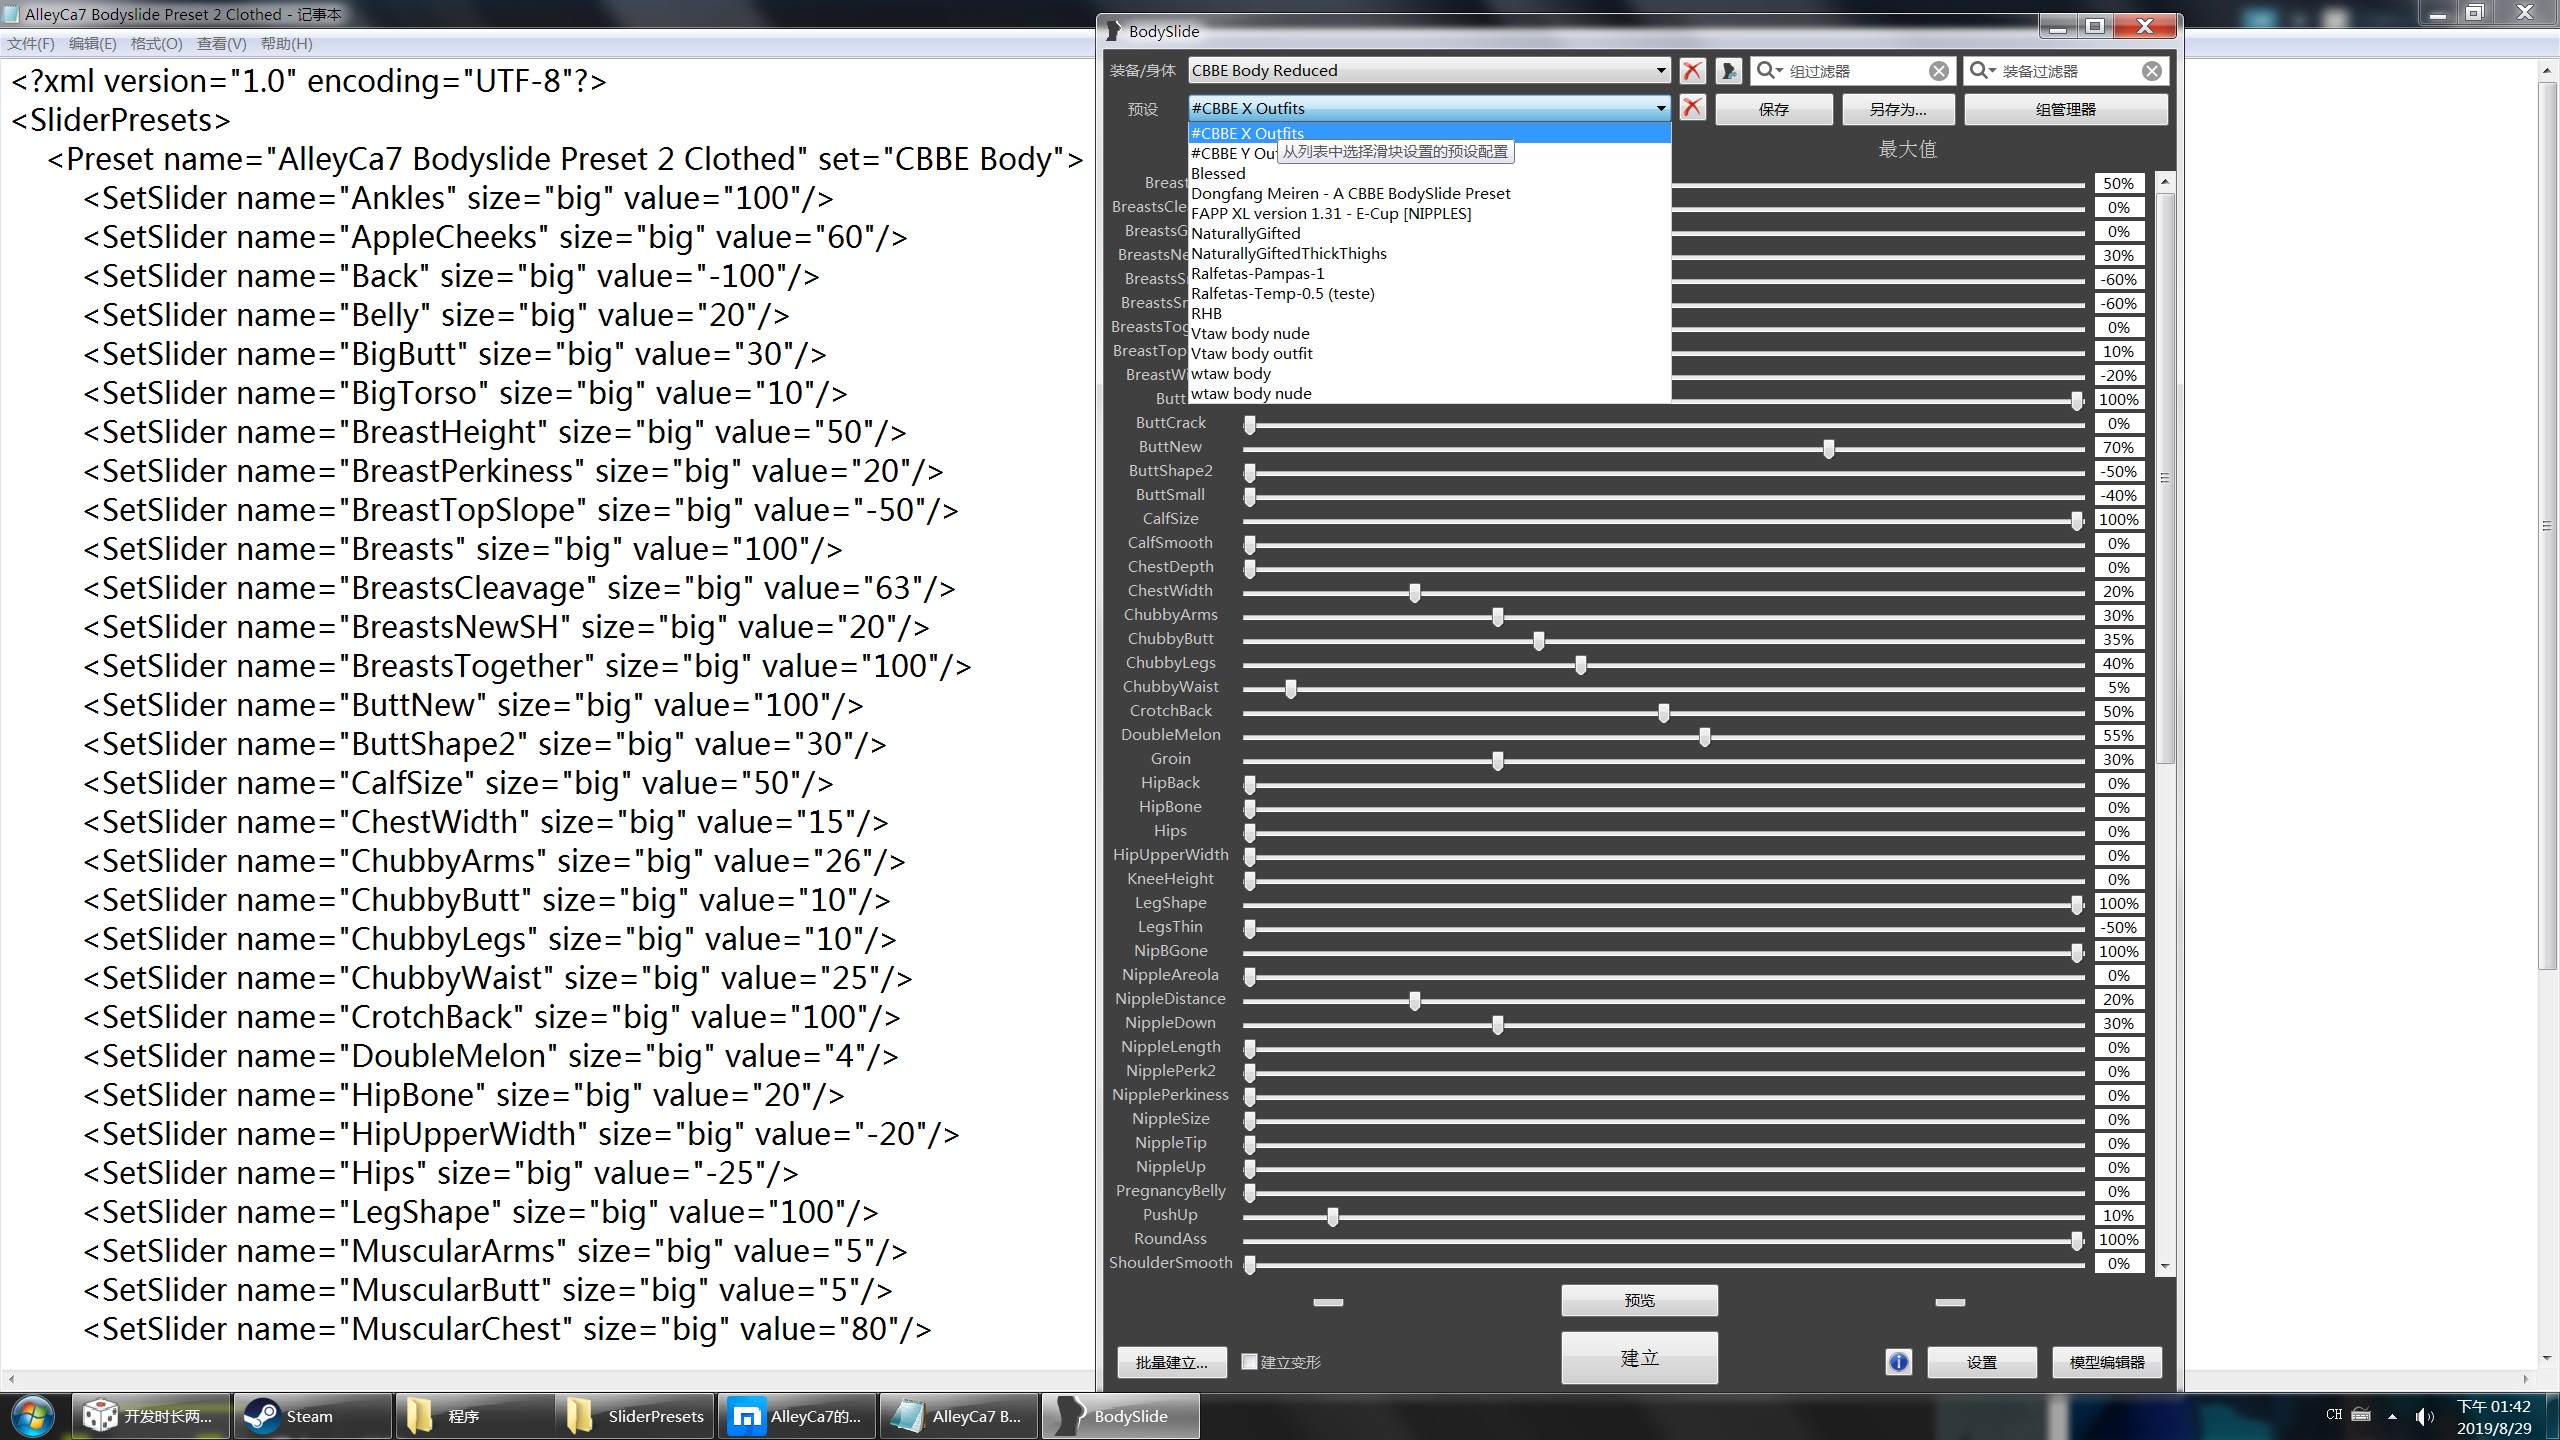The image size is (2560, 1440).
Task: Select the RHB preset
Action: (x=1429, y=313)
